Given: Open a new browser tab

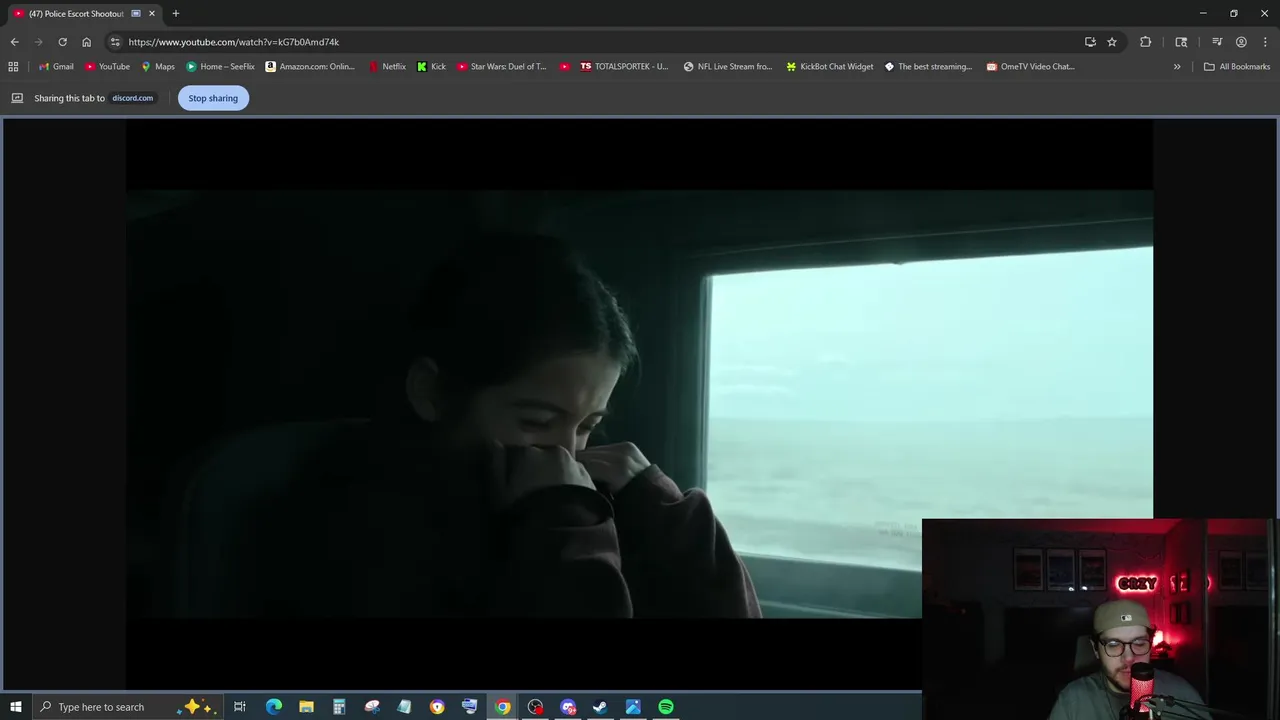Looking at the screenshot, I should (176, 13).
